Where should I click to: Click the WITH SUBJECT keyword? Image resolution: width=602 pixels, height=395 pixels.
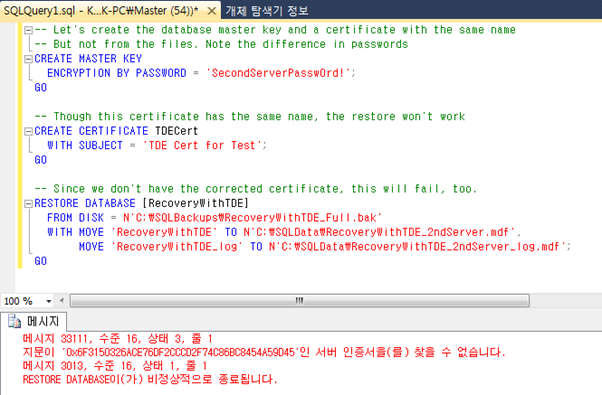pos(85,145)
